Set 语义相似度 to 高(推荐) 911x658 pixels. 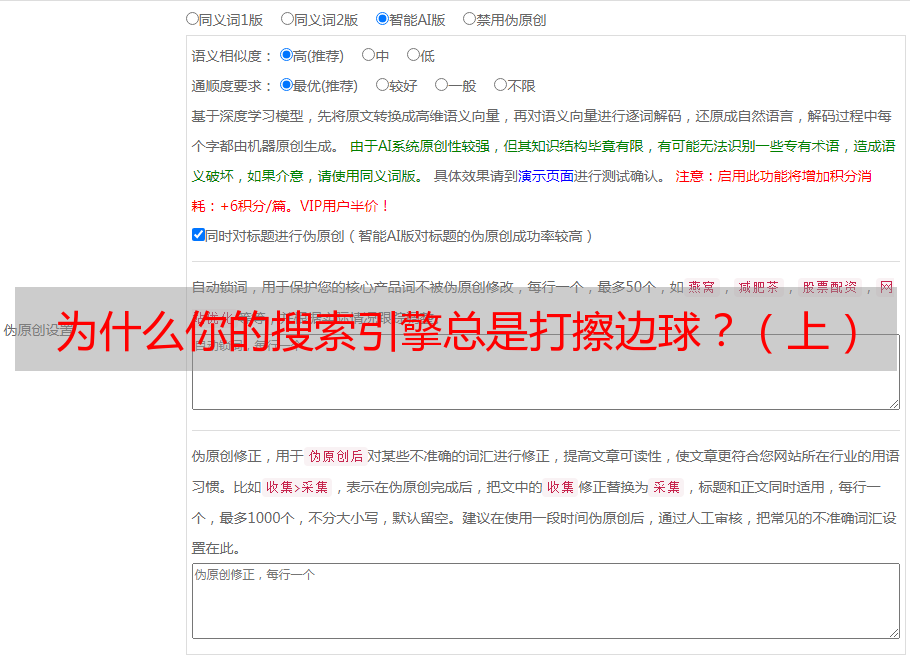(286, 55)
